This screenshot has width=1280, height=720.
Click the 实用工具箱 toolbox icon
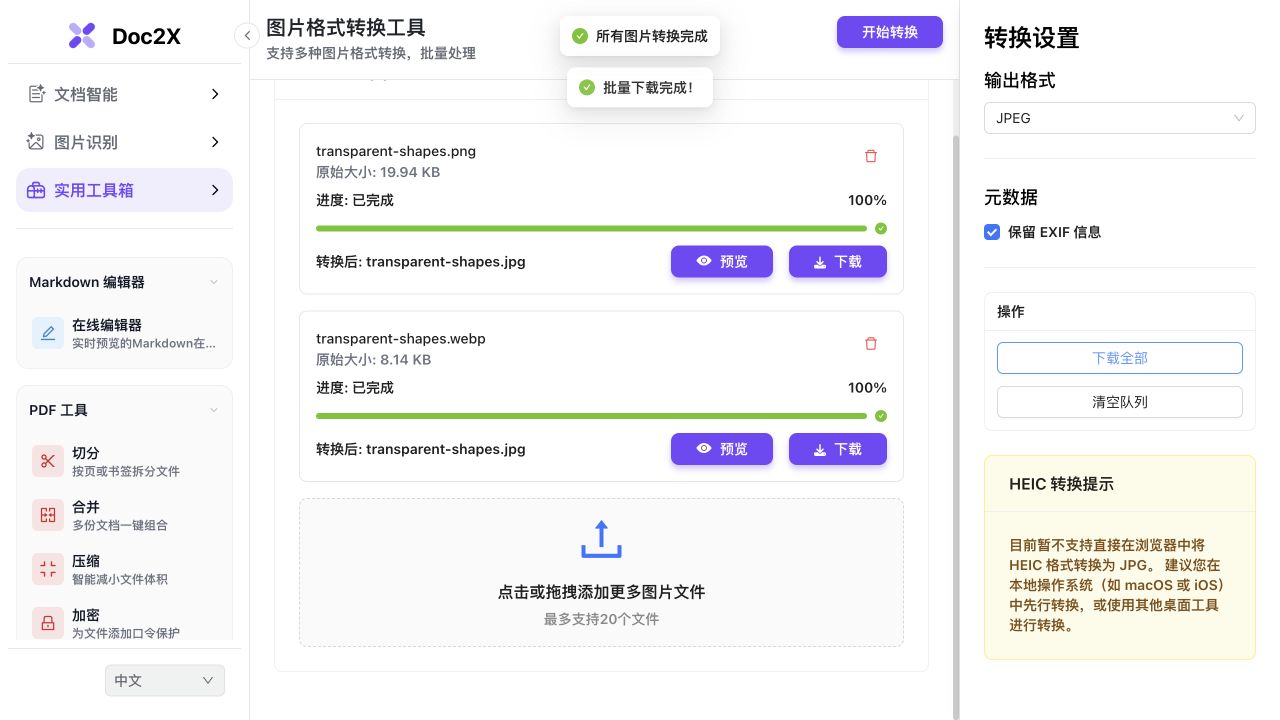pos(36,190)
